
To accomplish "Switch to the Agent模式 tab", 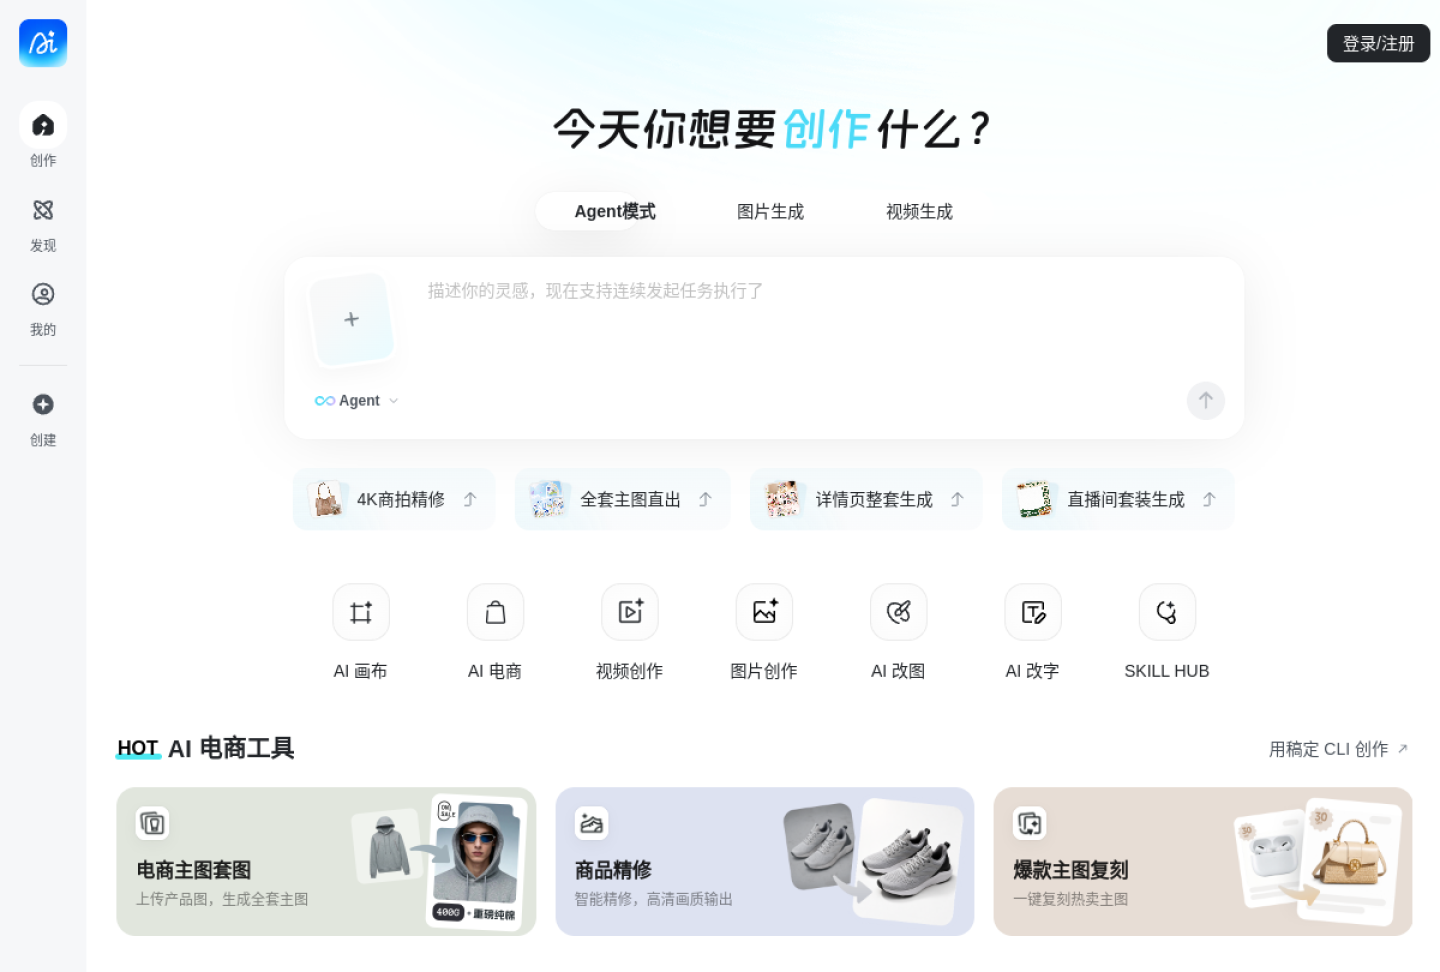I will [x=615, y=211].
